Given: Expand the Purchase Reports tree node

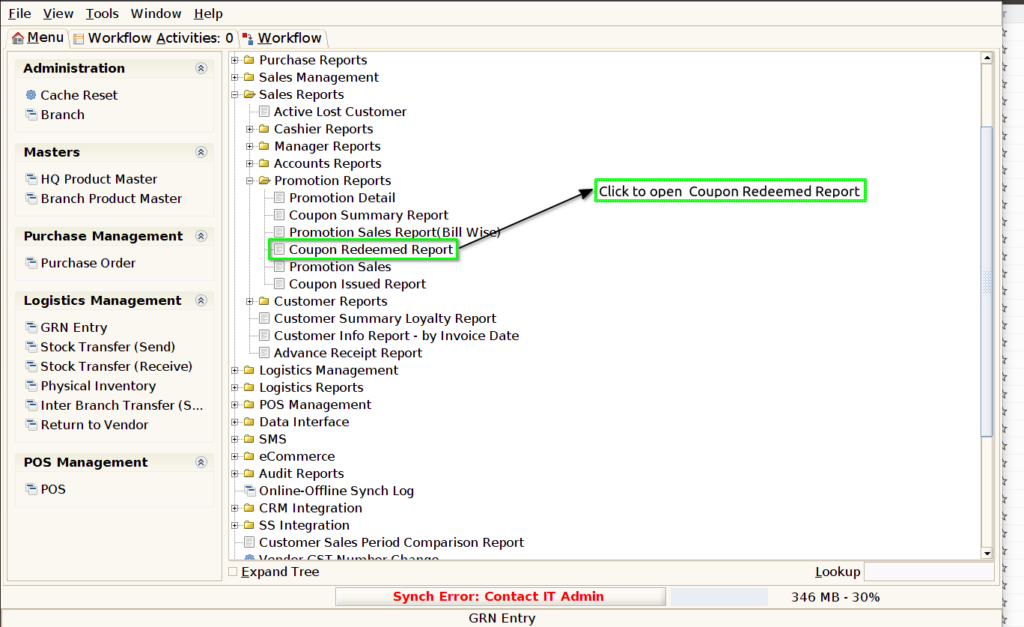Looking at the screenshot, I should tap(234, 60).
